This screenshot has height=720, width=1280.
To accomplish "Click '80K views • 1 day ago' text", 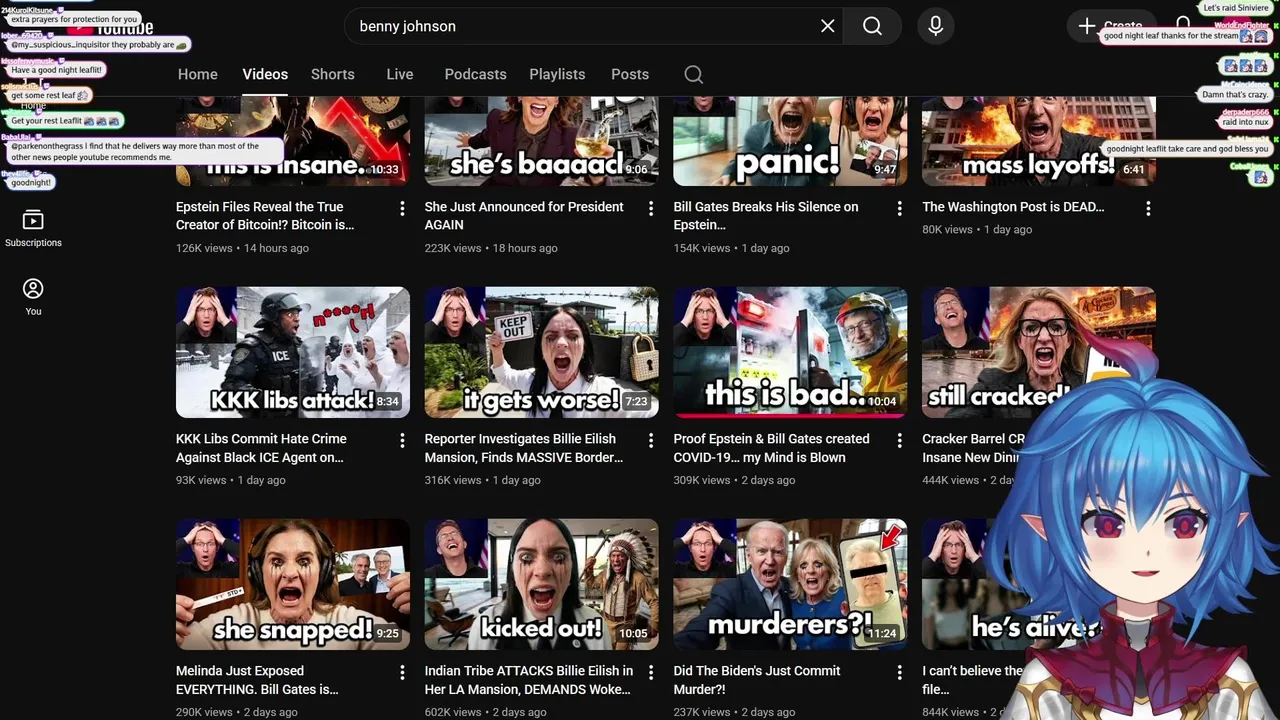I will click(977, 229).
